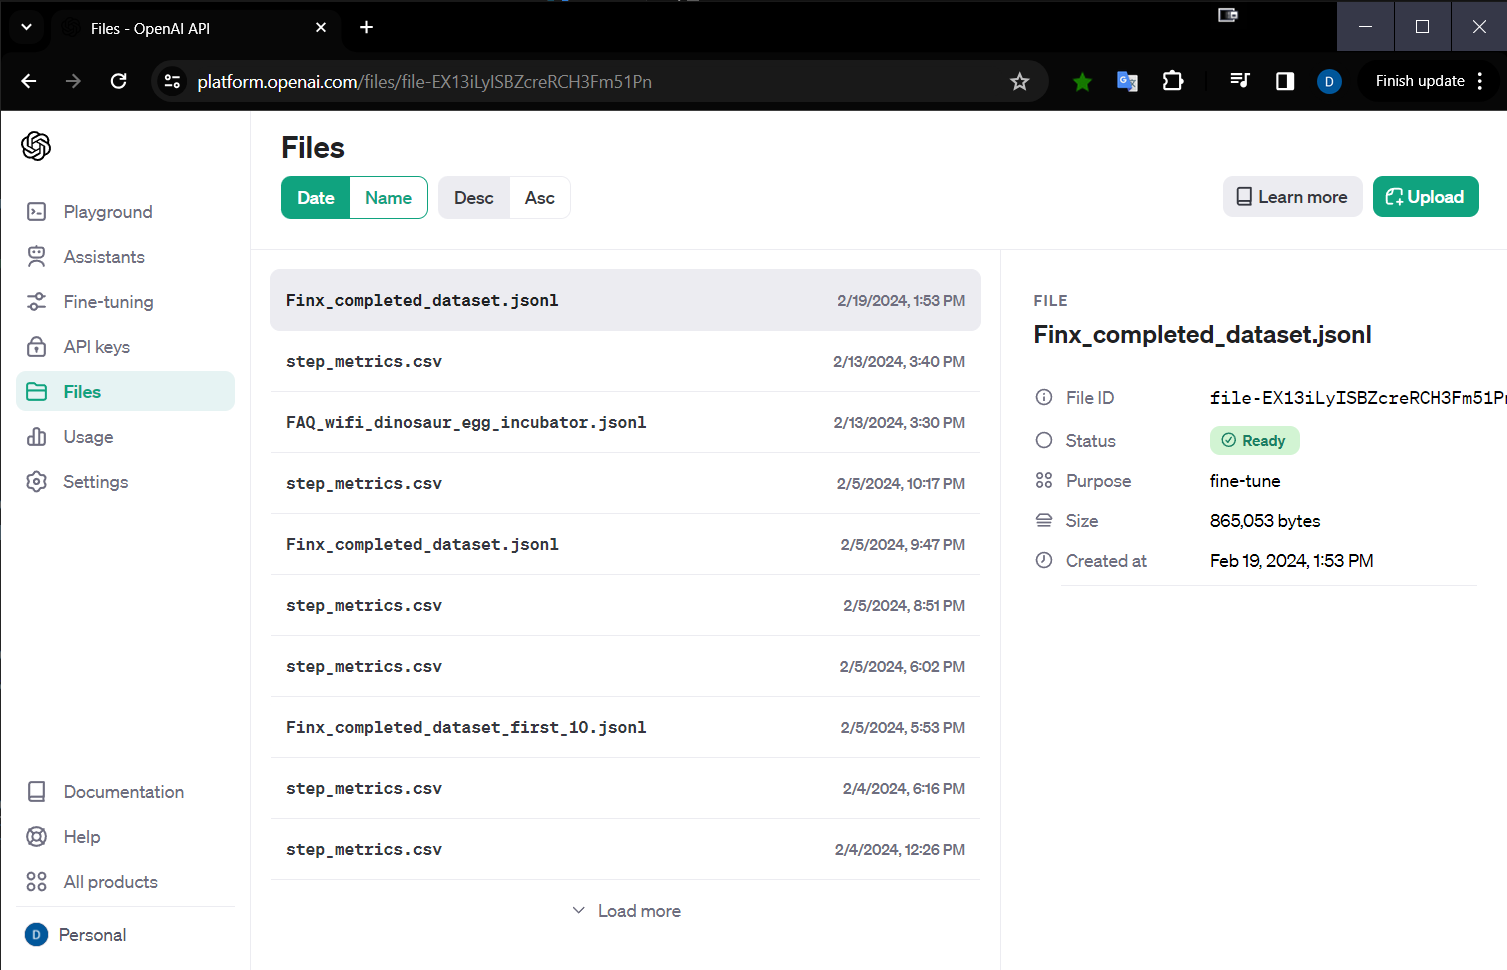
Task: View the Usage dashboard
Action: click(x=88, y=436)
